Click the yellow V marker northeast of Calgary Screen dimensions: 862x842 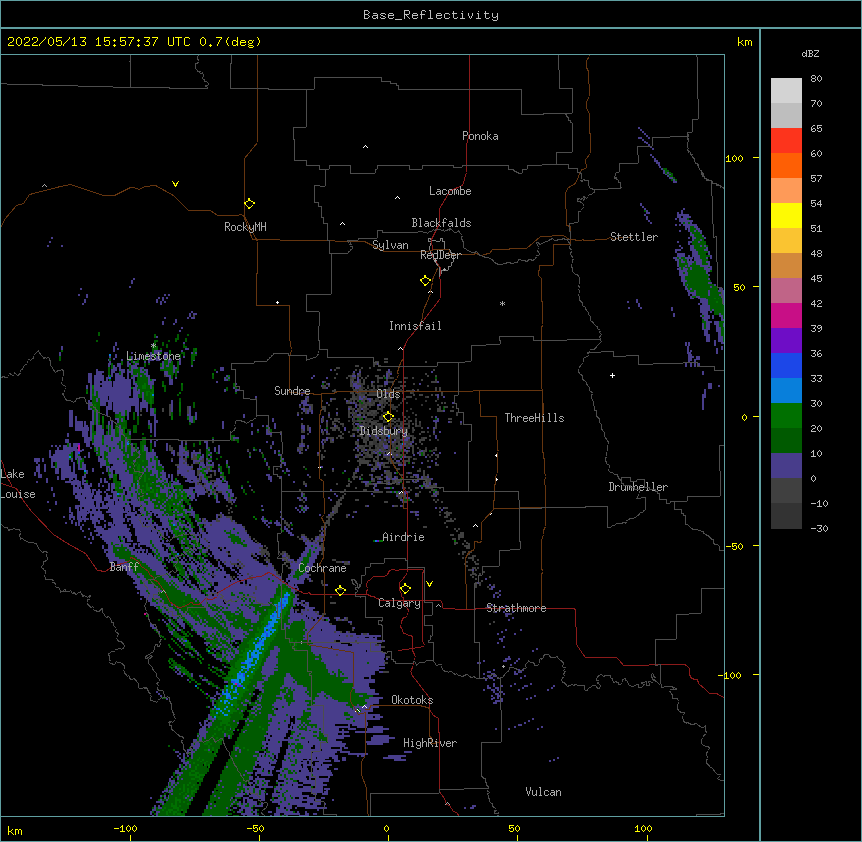tap(429, 584)
